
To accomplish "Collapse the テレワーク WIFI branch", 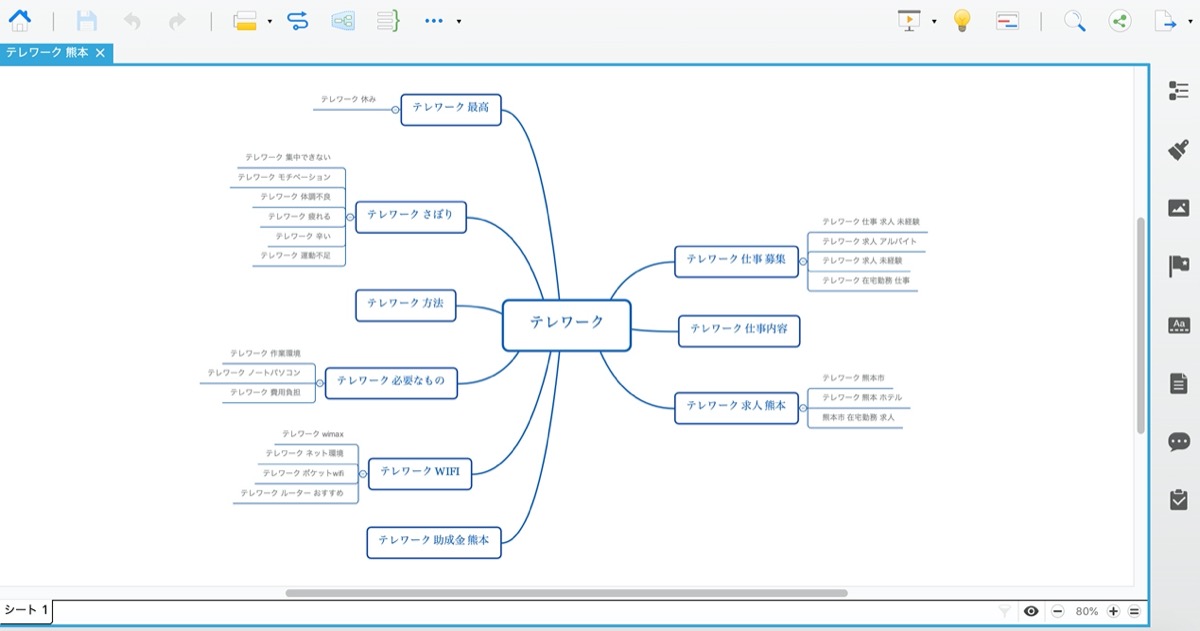I will point(363,473).
